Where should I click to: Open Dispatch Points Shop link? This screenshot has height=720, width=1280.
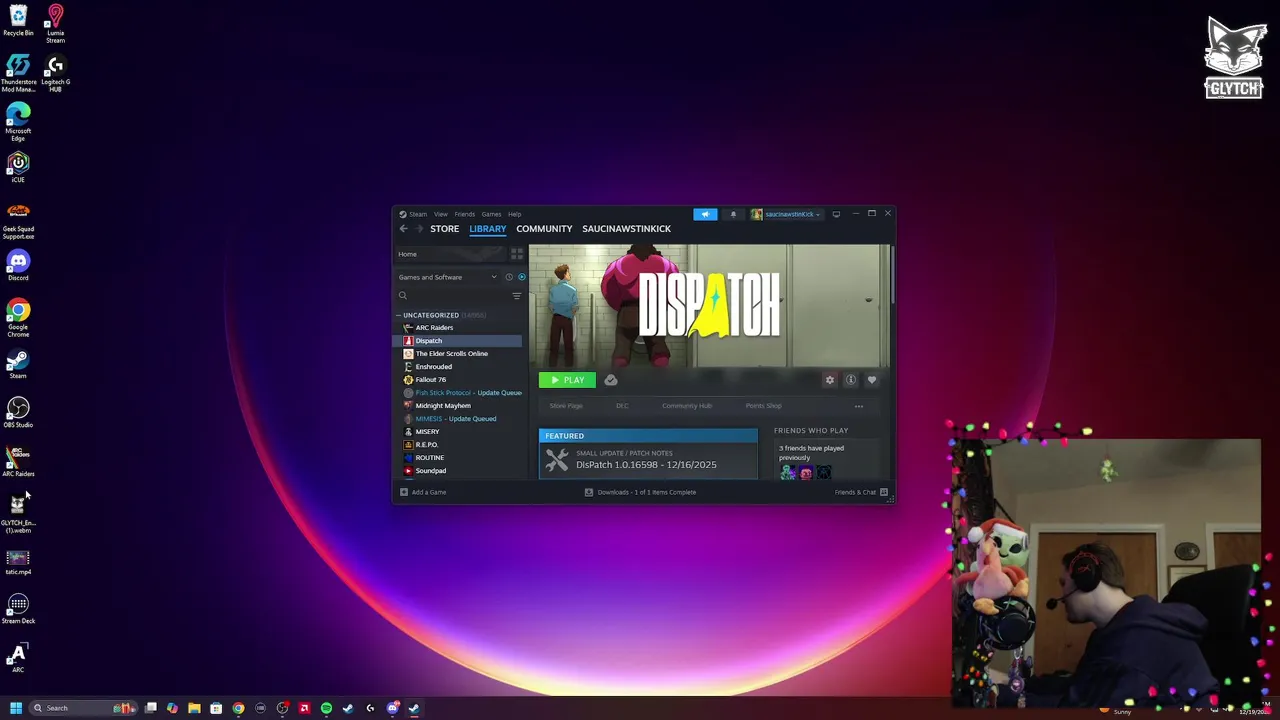coord(763,406)
